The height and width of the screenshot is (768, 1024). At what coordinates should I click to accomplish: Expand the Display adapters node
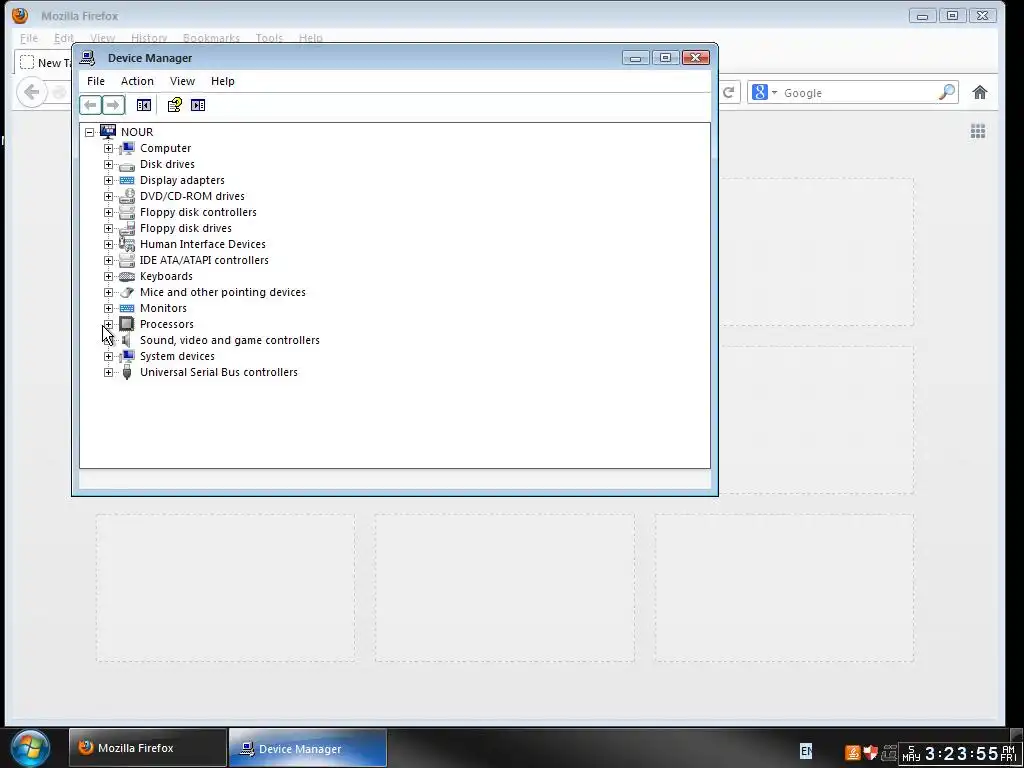click(x=108, y=180)
